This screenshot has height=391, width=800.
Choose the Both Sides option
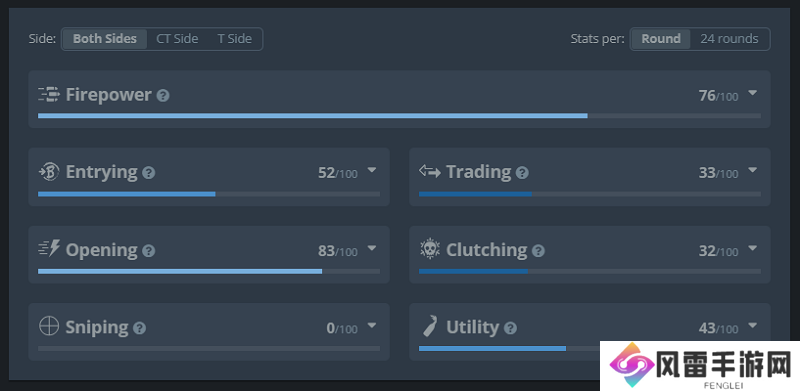coord(105,39)
